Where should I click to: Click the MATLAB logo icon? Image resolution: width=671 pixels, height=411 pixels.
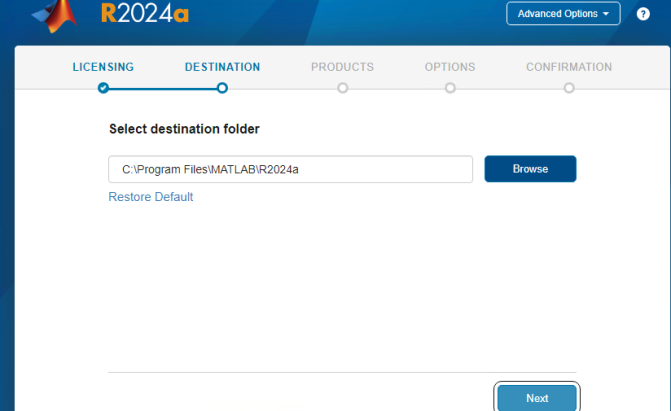56,13
